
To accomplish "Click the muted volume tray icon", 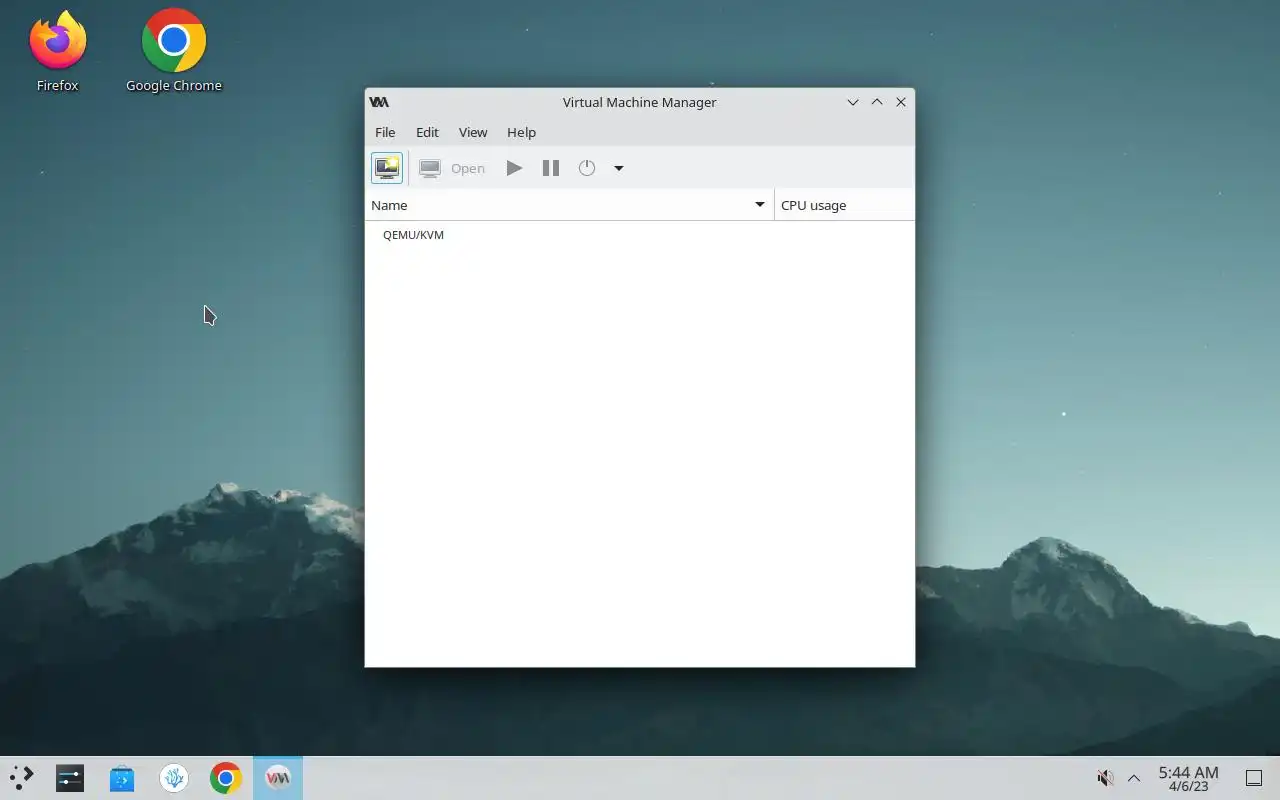I will [1105, 778].
